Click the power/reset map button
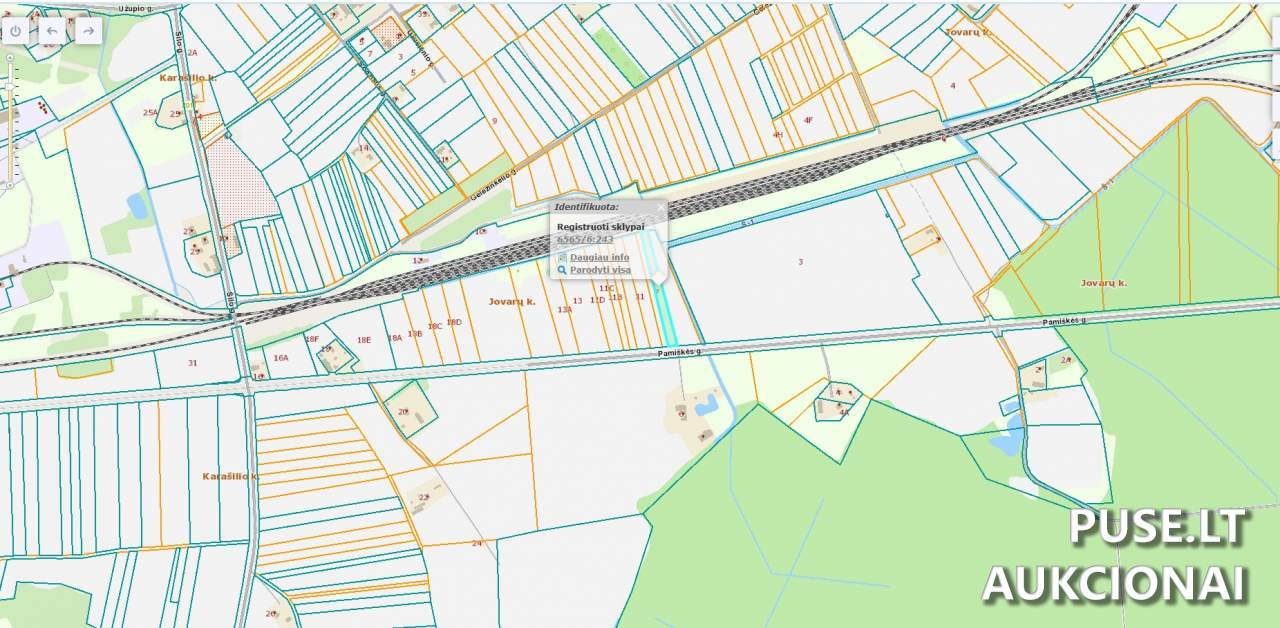This screenshot has width=1280, height=628. coord(15,31)
